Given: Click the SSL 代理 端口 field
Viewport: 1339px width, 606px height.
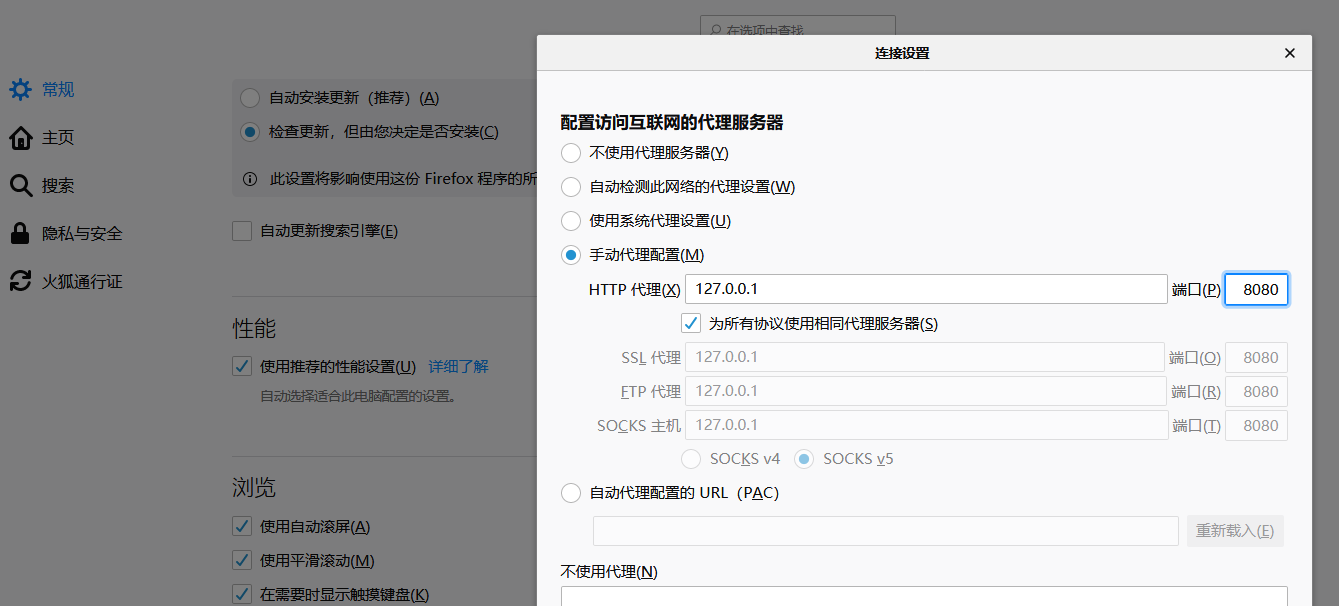Looking at the screenshot, I should tap(1257, 357).
